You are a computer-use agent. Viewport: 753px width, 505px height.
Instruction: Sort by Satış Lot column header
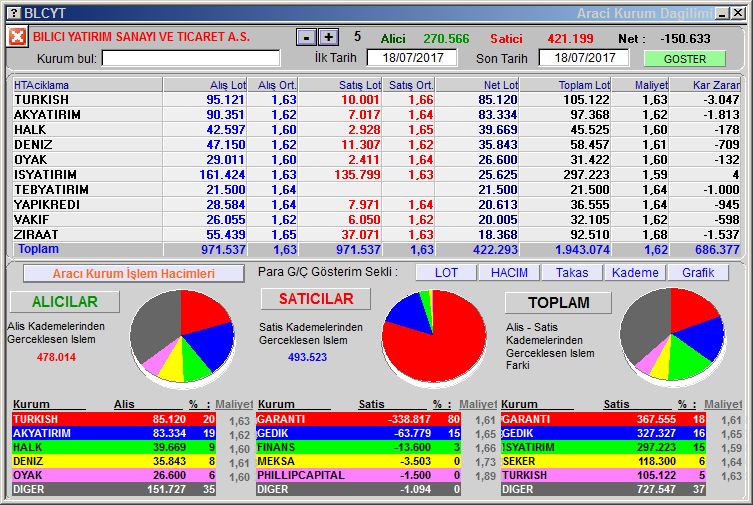click(340, 85)
